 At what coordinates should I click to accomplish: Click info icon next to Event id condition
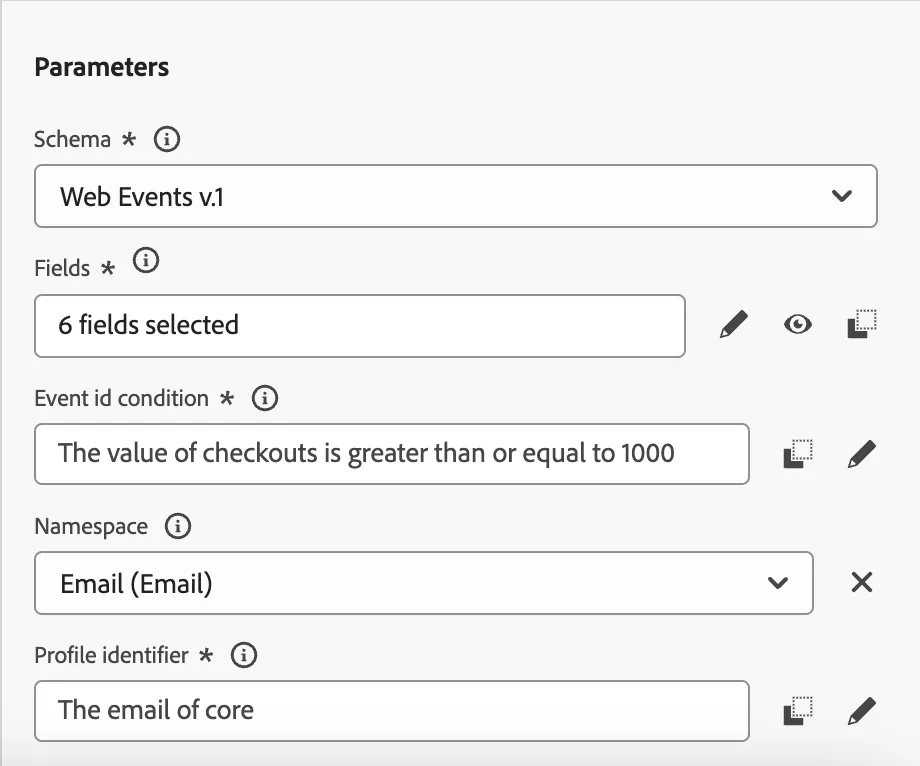pyautogui.click(x=265, y=398)
